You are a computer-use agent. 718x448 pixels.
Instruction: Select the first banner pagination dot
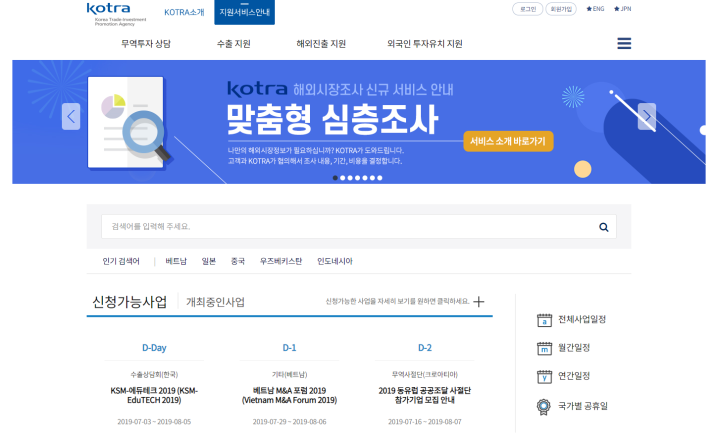(x=335, y=178)
